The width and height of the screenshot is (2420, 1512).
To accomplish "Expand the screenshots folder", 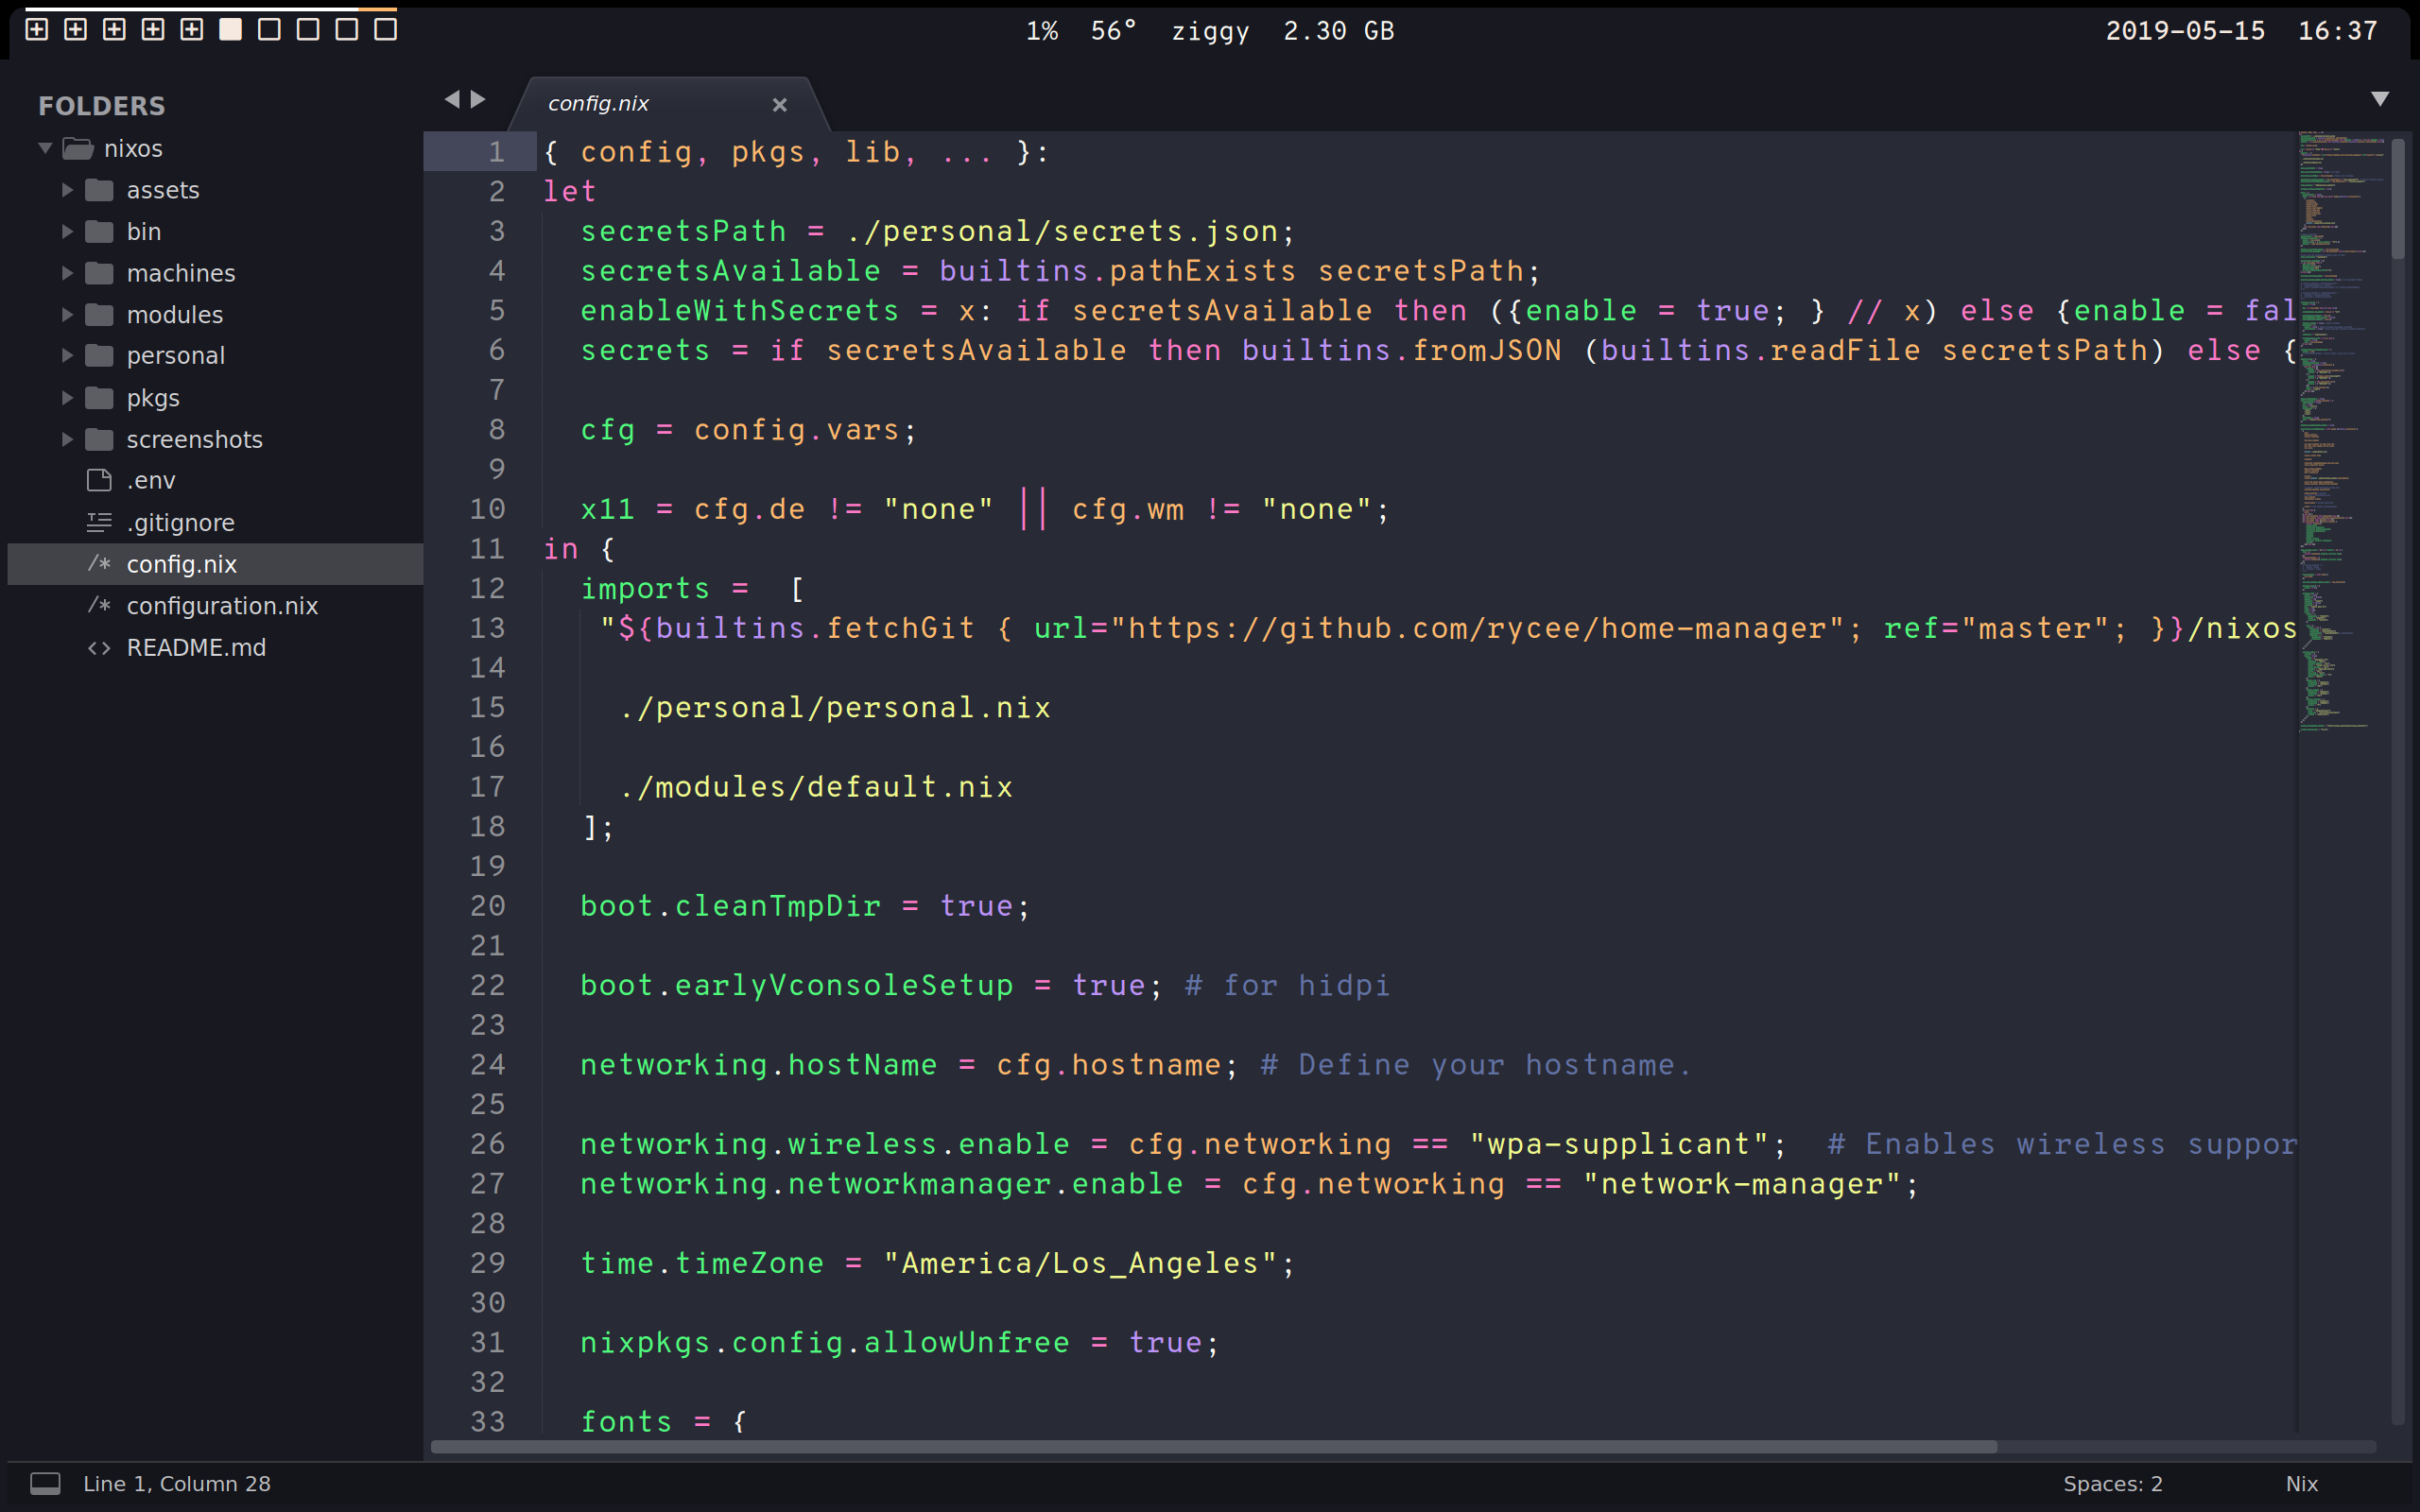I will coord(67,440).
